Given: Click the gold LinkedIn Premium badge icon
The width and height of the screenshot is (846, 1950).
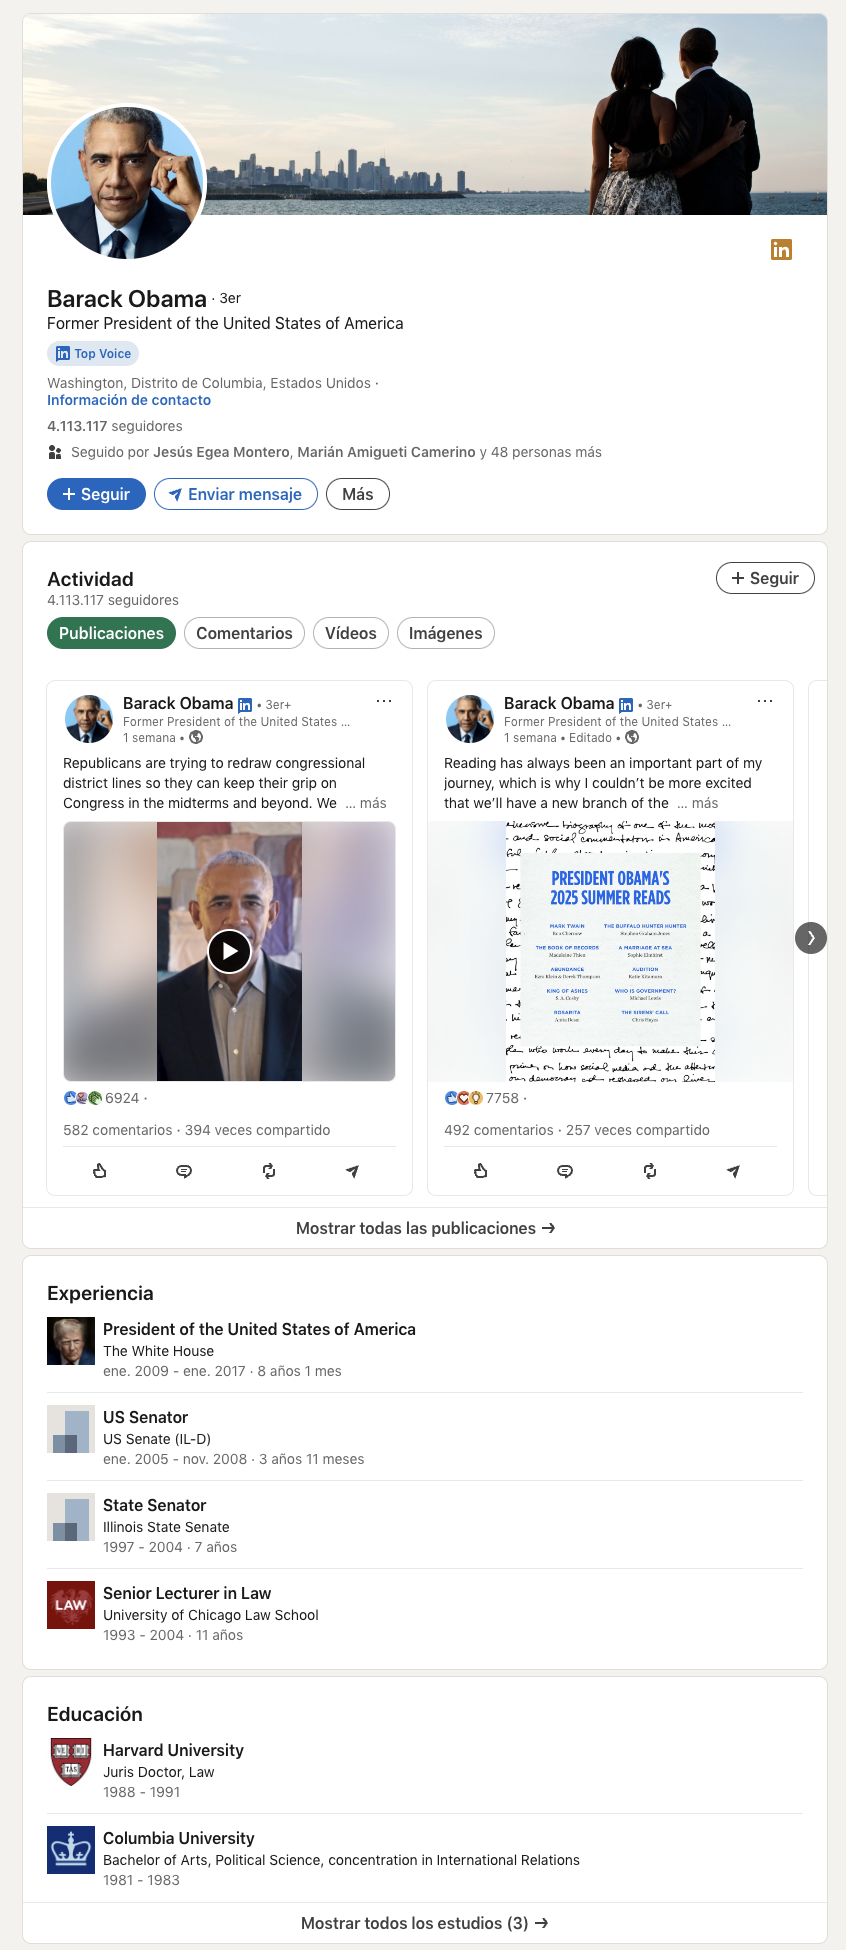Looking at the screenshot, I should 781,250.
